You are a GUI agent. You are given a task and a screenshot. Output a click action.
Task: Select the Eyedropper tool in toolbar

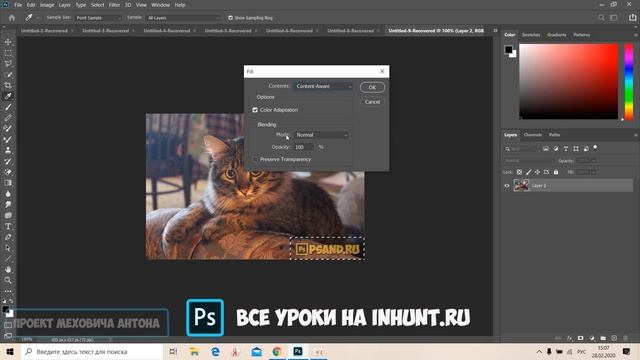click(8, 96)
